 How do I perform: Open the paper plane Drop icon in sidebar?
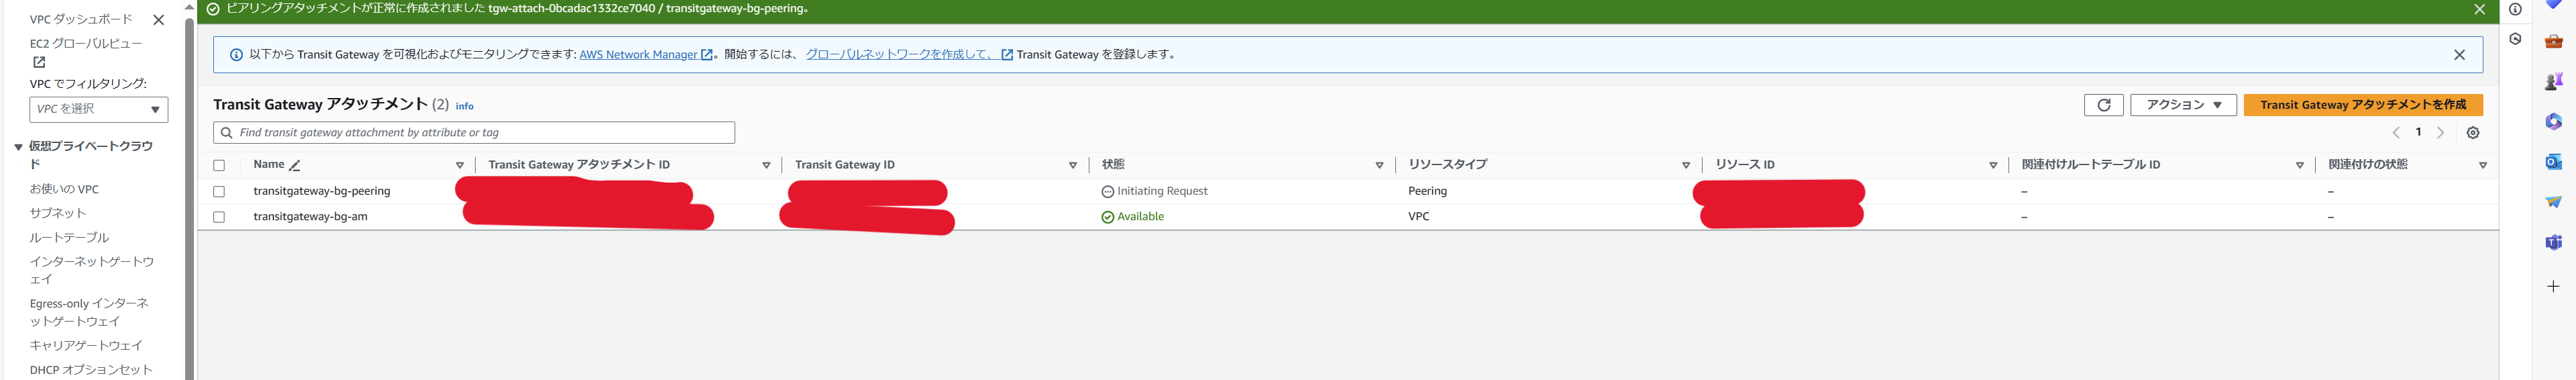point(2553,202)
